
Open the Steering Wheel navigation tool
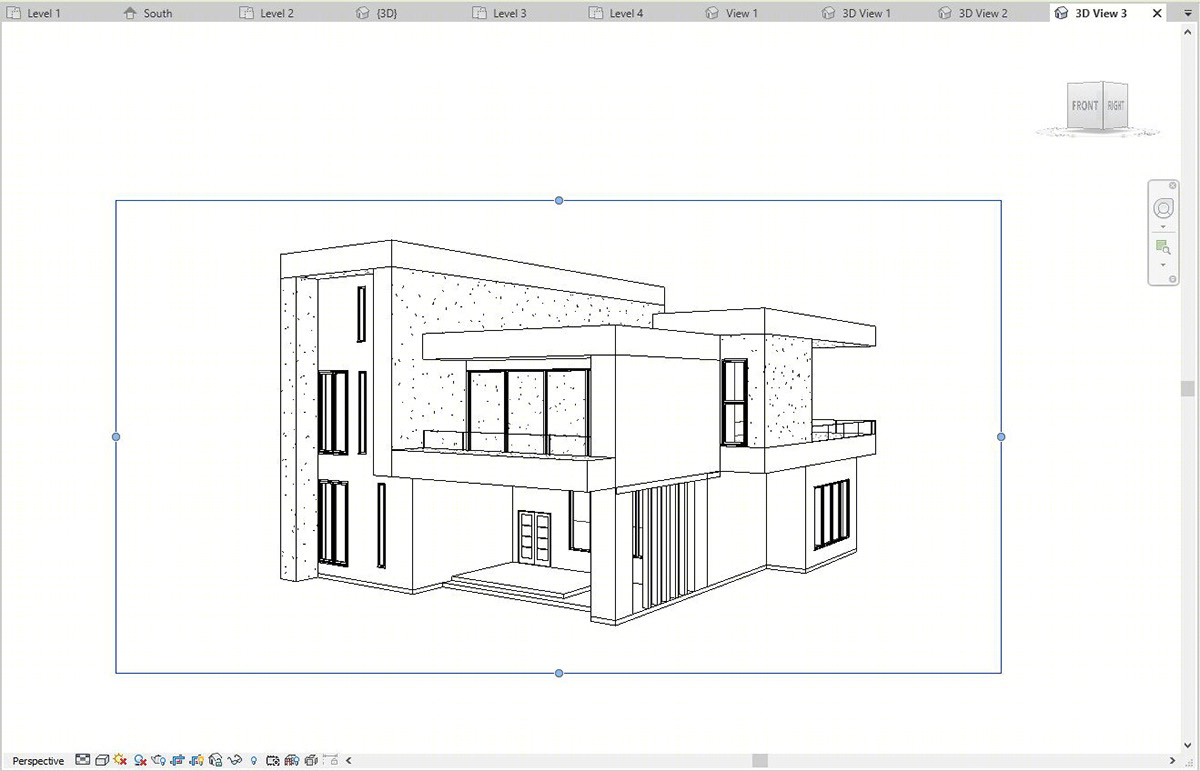(1163, 208)
